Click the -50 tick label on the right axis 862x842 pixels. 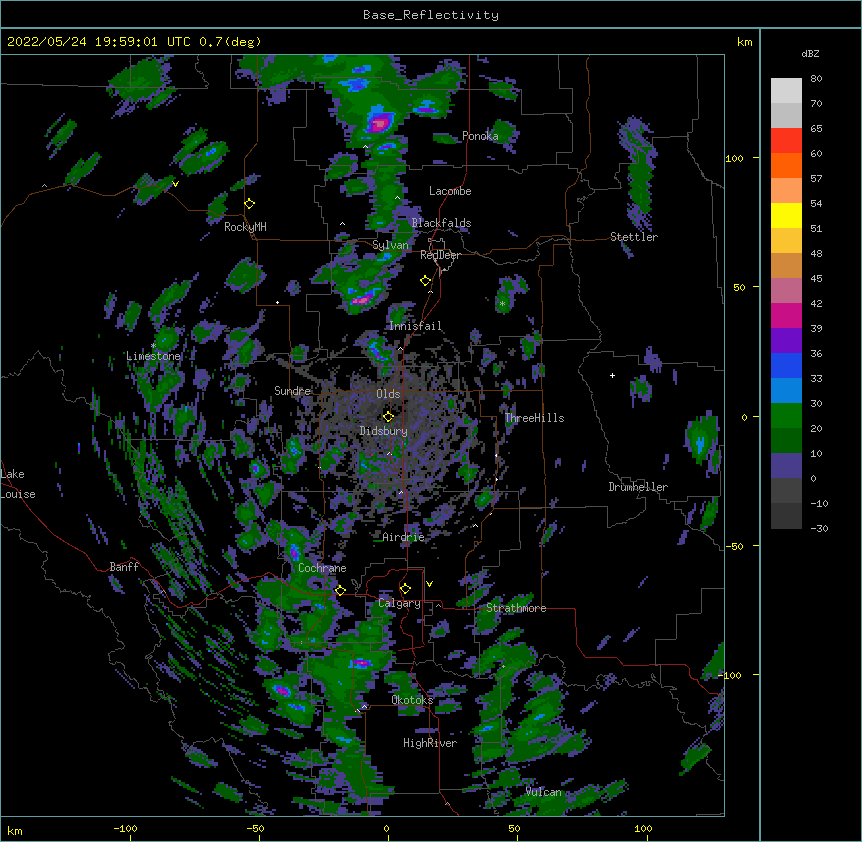734,546
